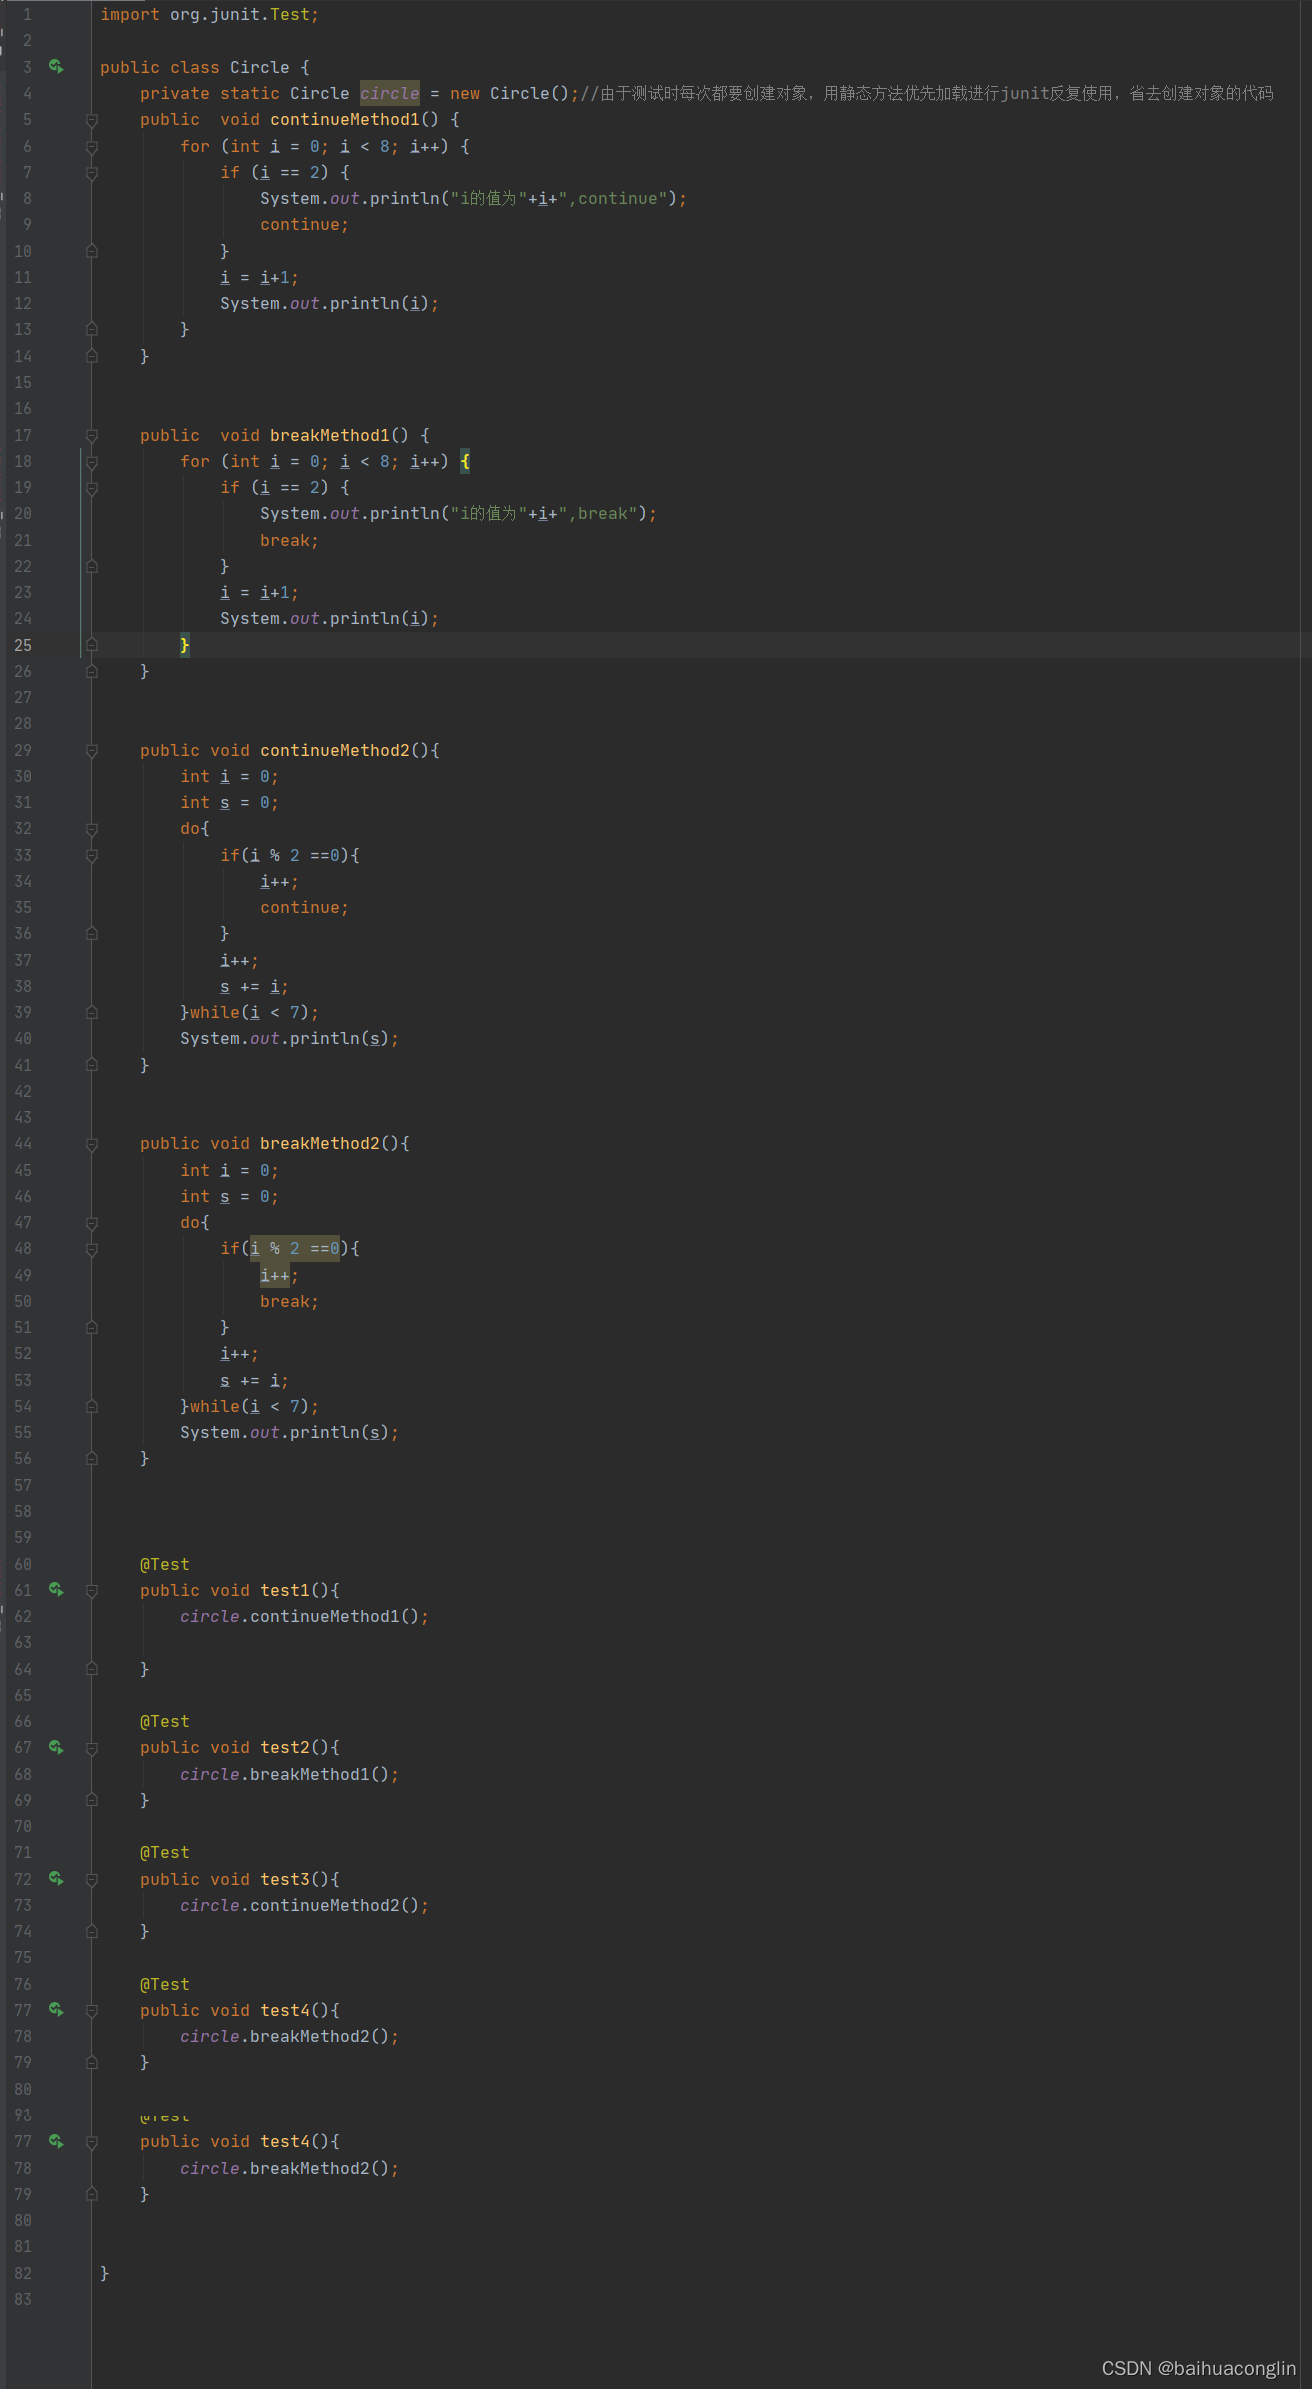Click circle.continueMethod2() call on line 73
The image size is (1312, 2389).
click(305, 1905)
